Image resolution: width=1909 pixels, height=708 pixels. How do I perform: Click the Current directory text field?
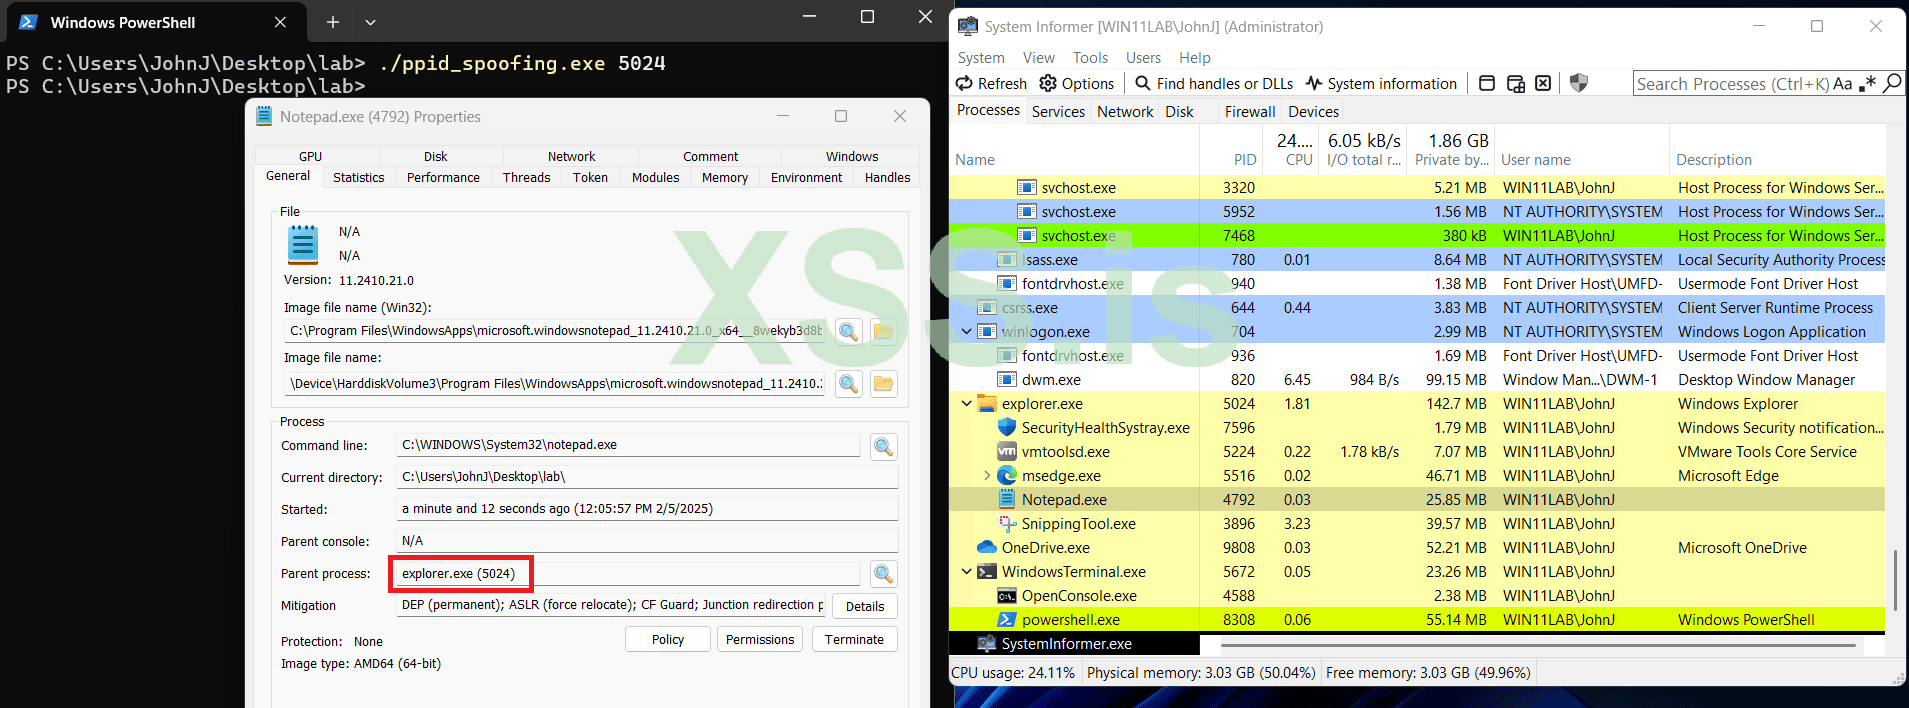point(647,477)
